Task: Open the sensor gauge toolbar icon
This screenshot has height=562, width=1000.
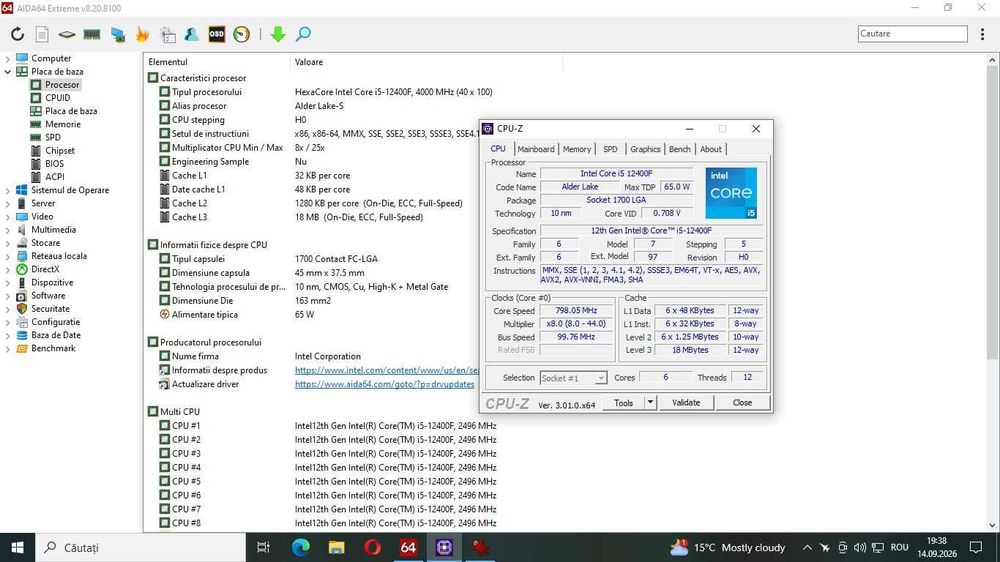Action: pos(242,34)
